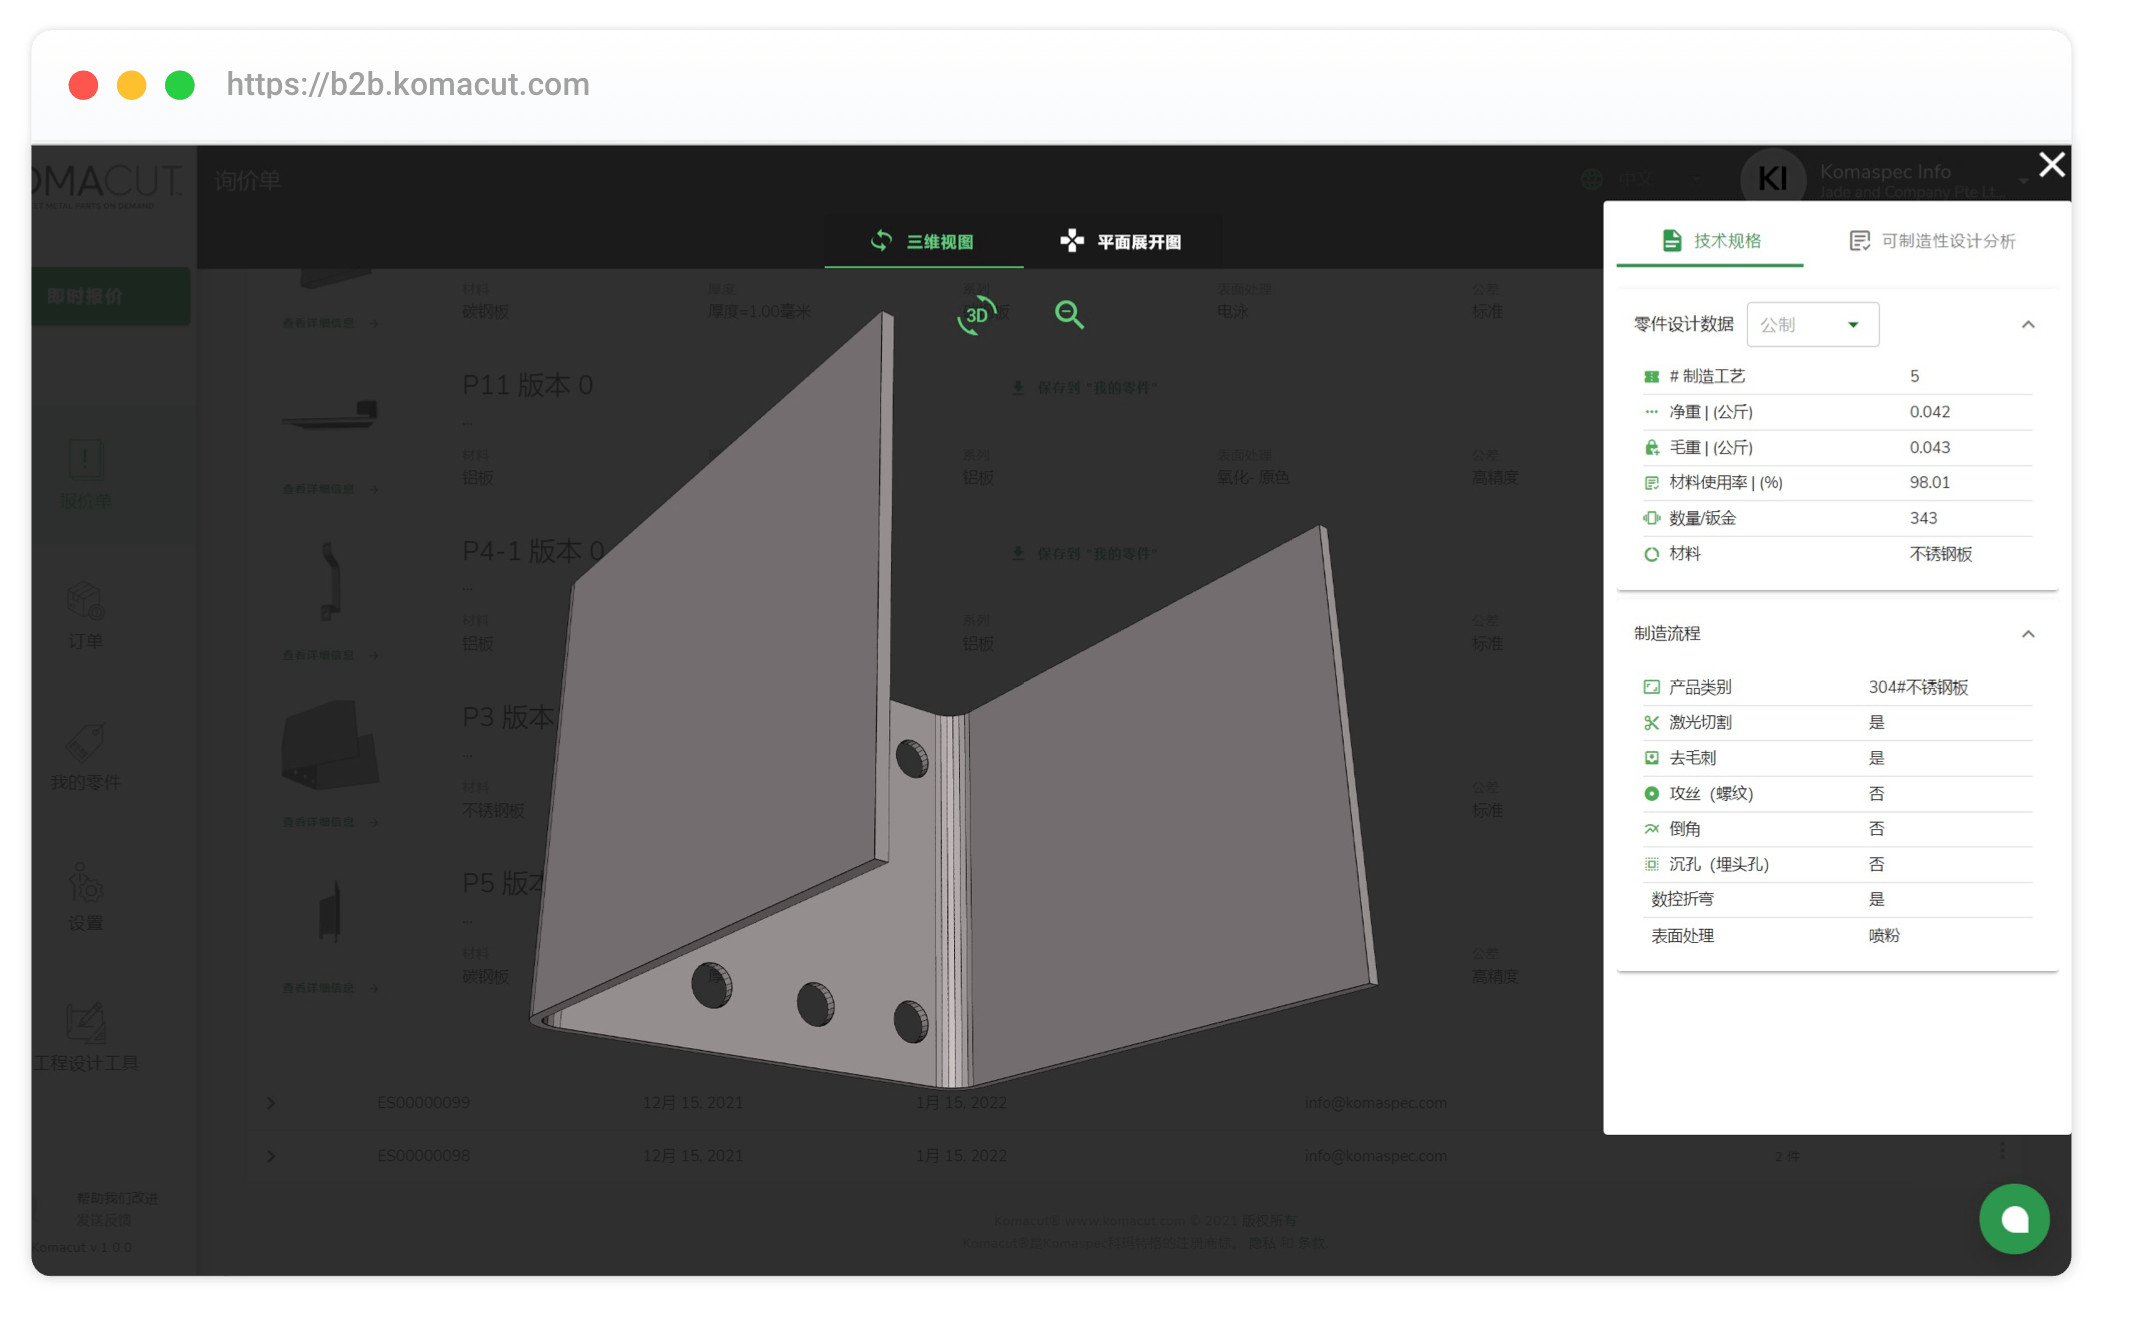The image size is (2142, 1340).
Task: Click the browser URL b2b.komacut.com
Action: pyautogui.click(x=408, y=84)
